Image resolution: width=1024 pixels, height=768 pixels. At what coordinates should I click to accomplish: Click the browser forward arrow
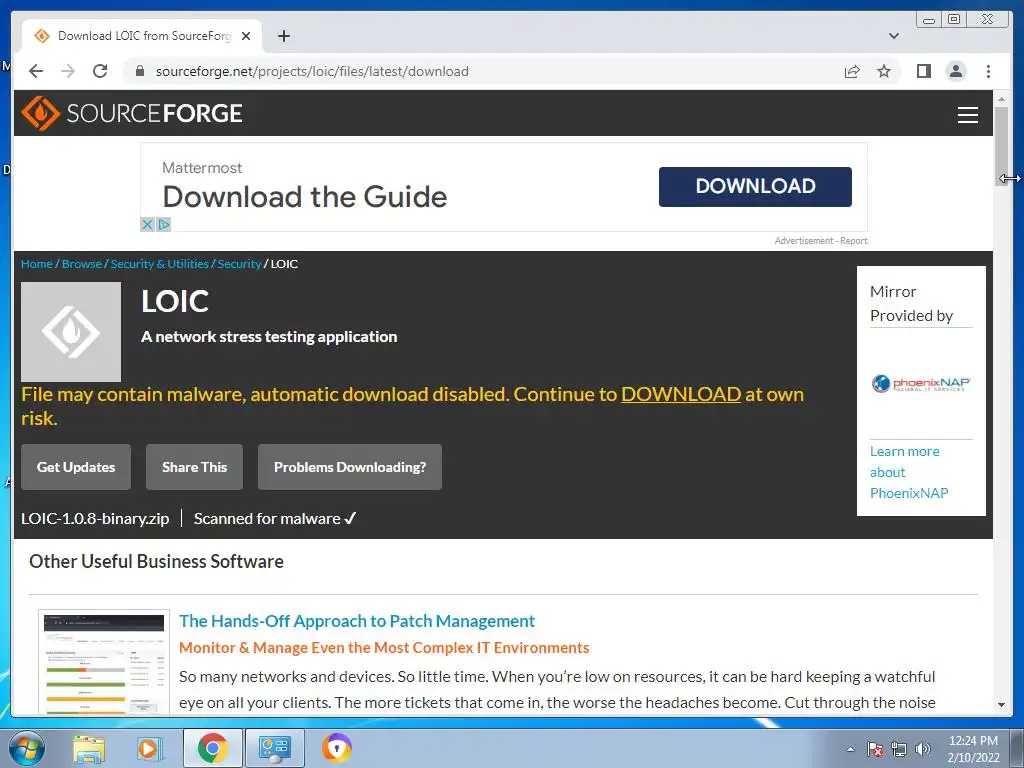pyautogui.click(x=68, y=71)
